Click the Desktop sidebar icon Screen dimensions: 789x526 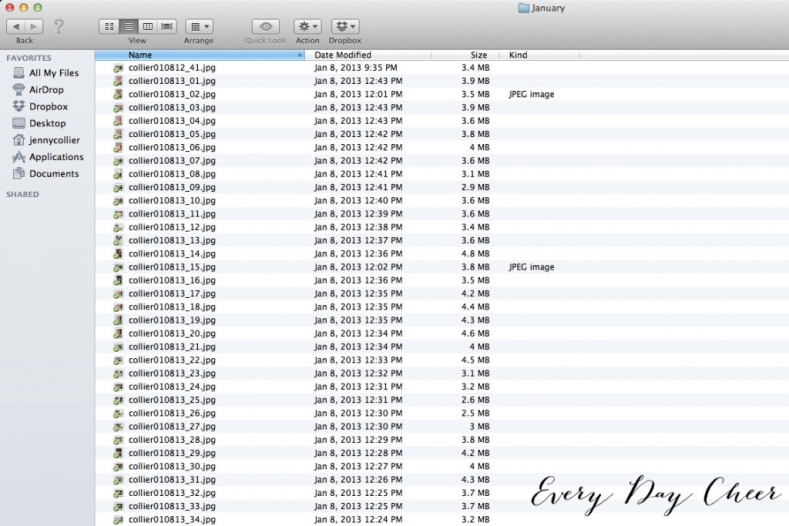[x=19, y=123]
